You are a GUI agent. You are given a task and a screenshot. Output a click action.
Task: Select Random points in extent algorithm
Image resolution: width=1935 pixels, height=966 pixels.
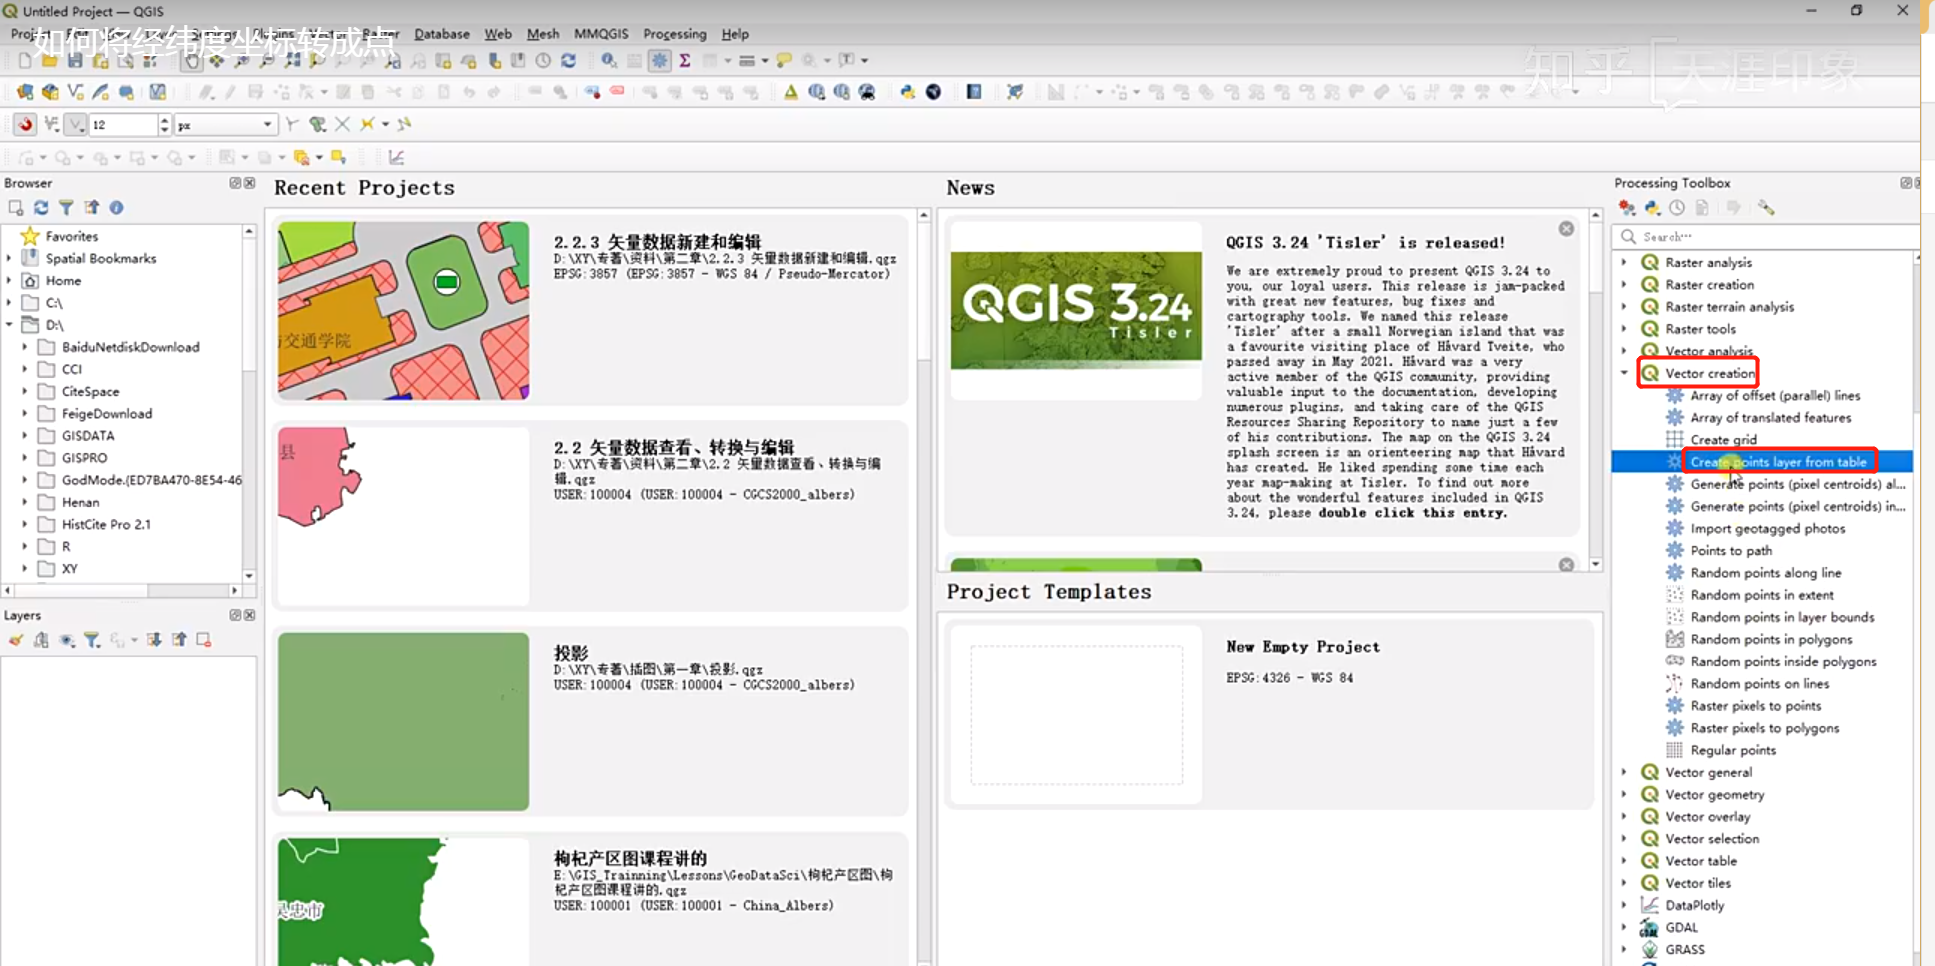tap(1762, 595)
